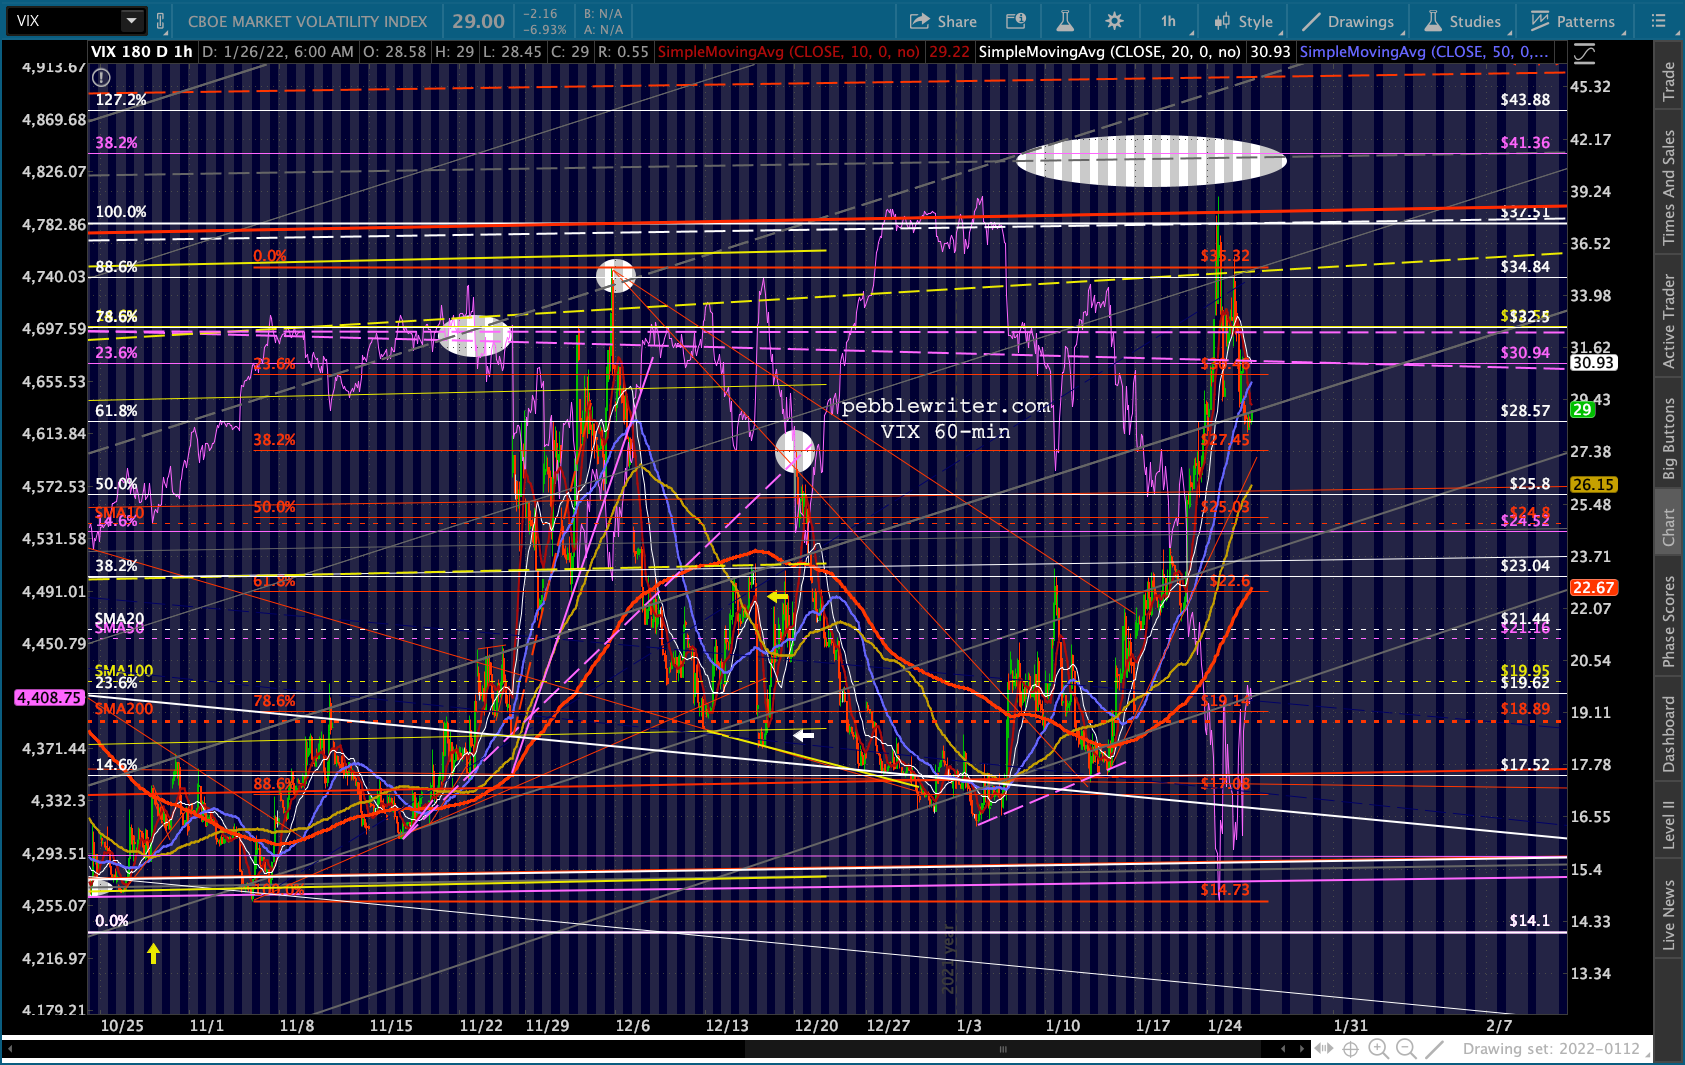Toggle the chart scale curve icon

click(x=1585, y=54)
